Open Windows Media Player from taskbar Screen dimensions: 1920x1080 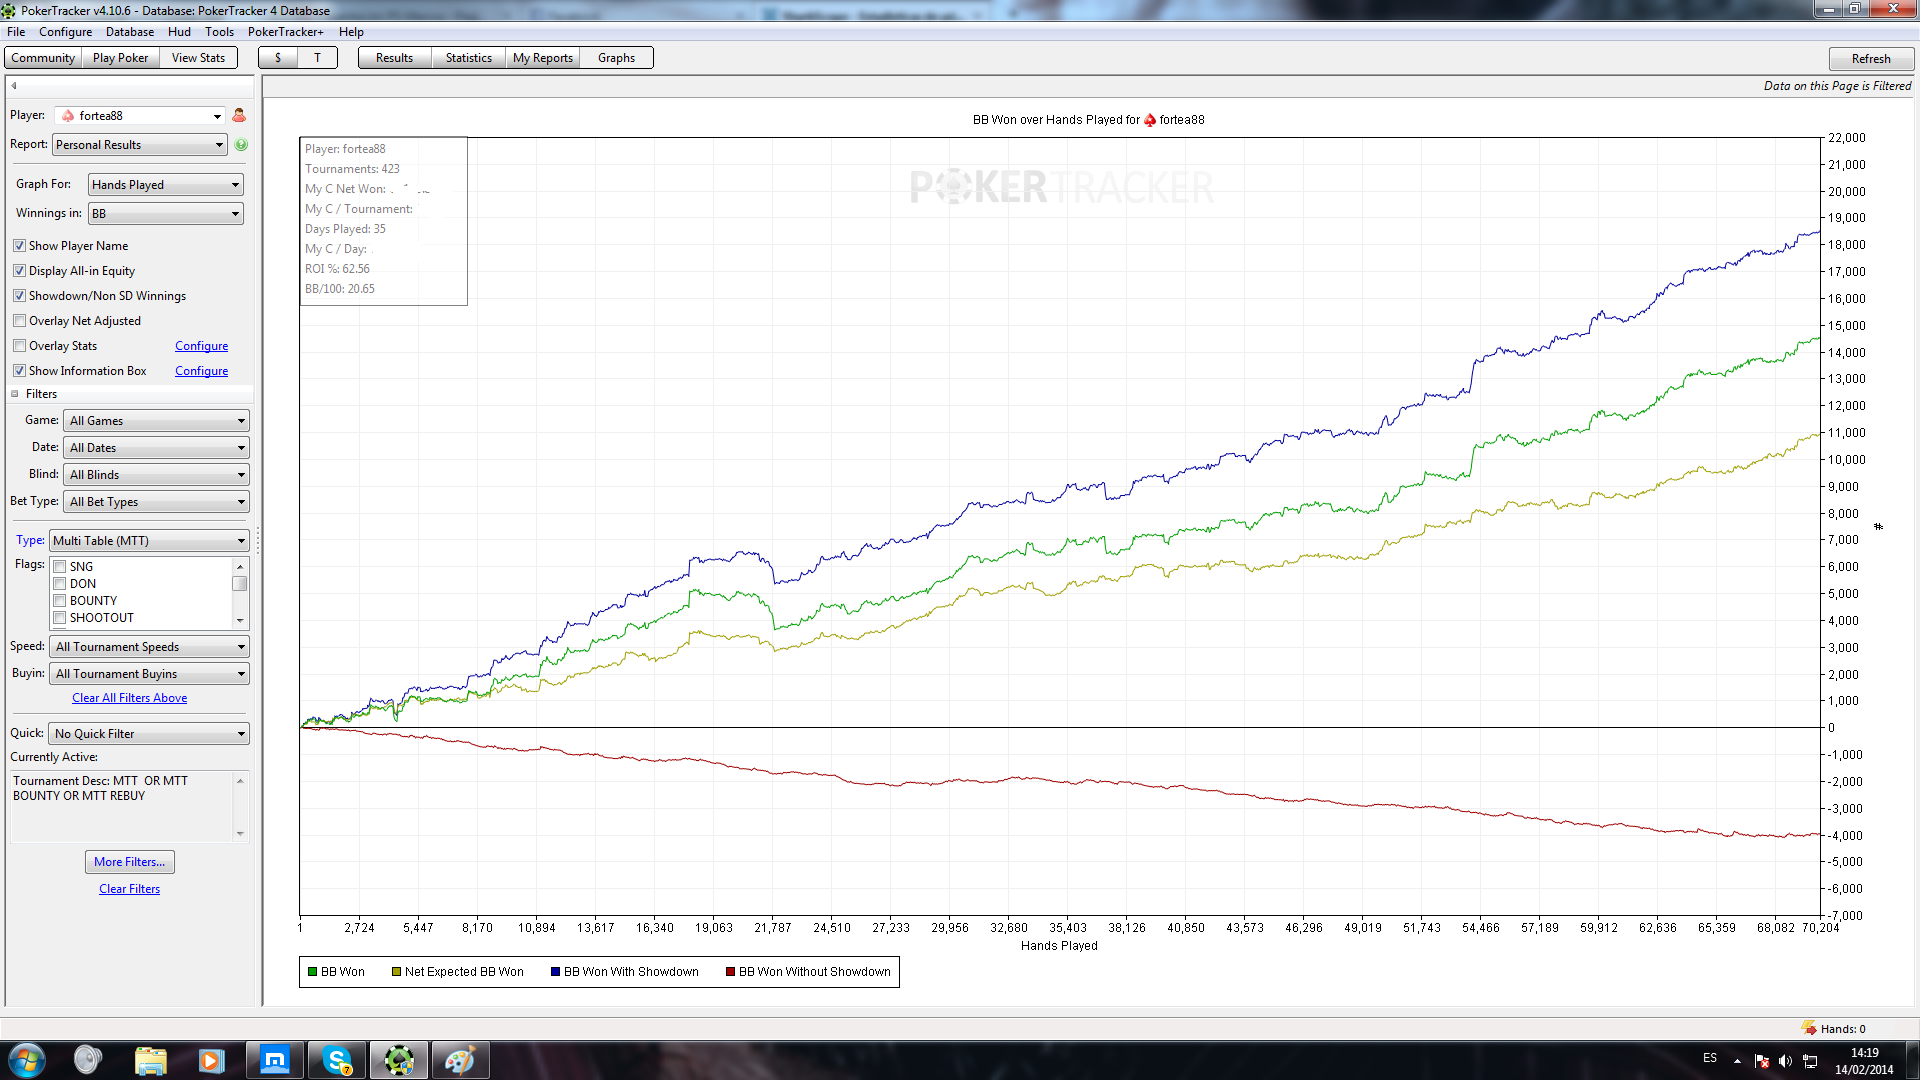(211, 1060)
